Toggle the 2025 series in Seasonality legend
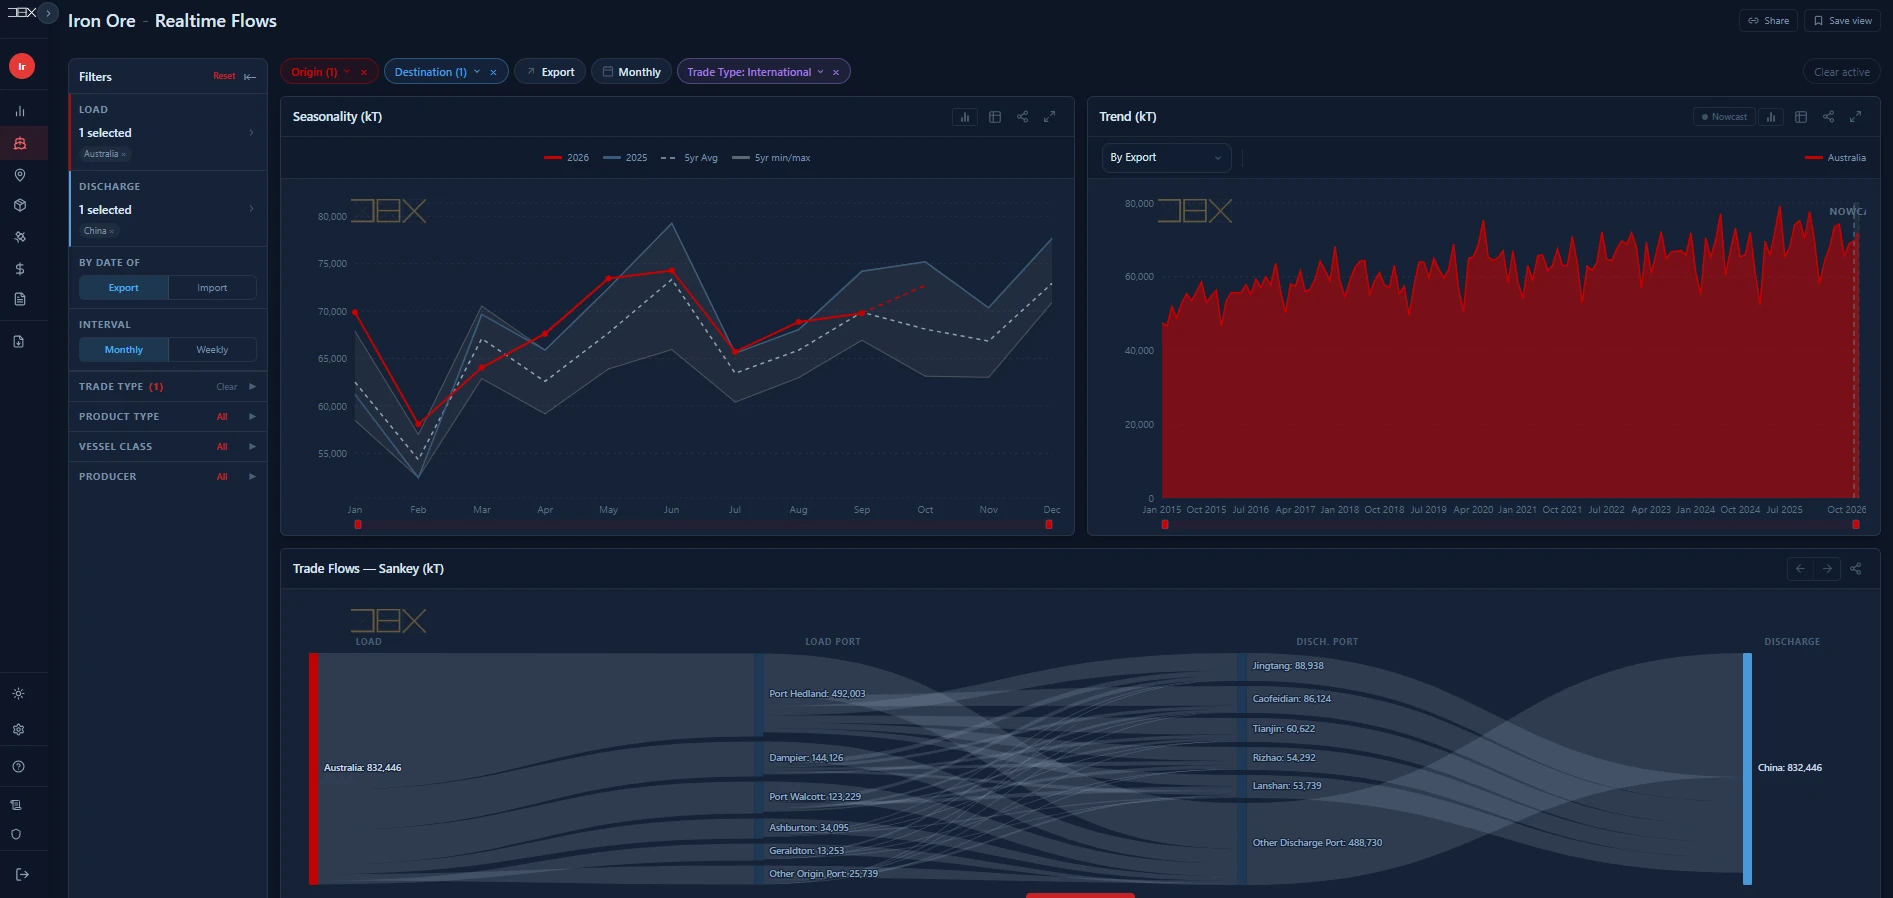 click(626, 158)
